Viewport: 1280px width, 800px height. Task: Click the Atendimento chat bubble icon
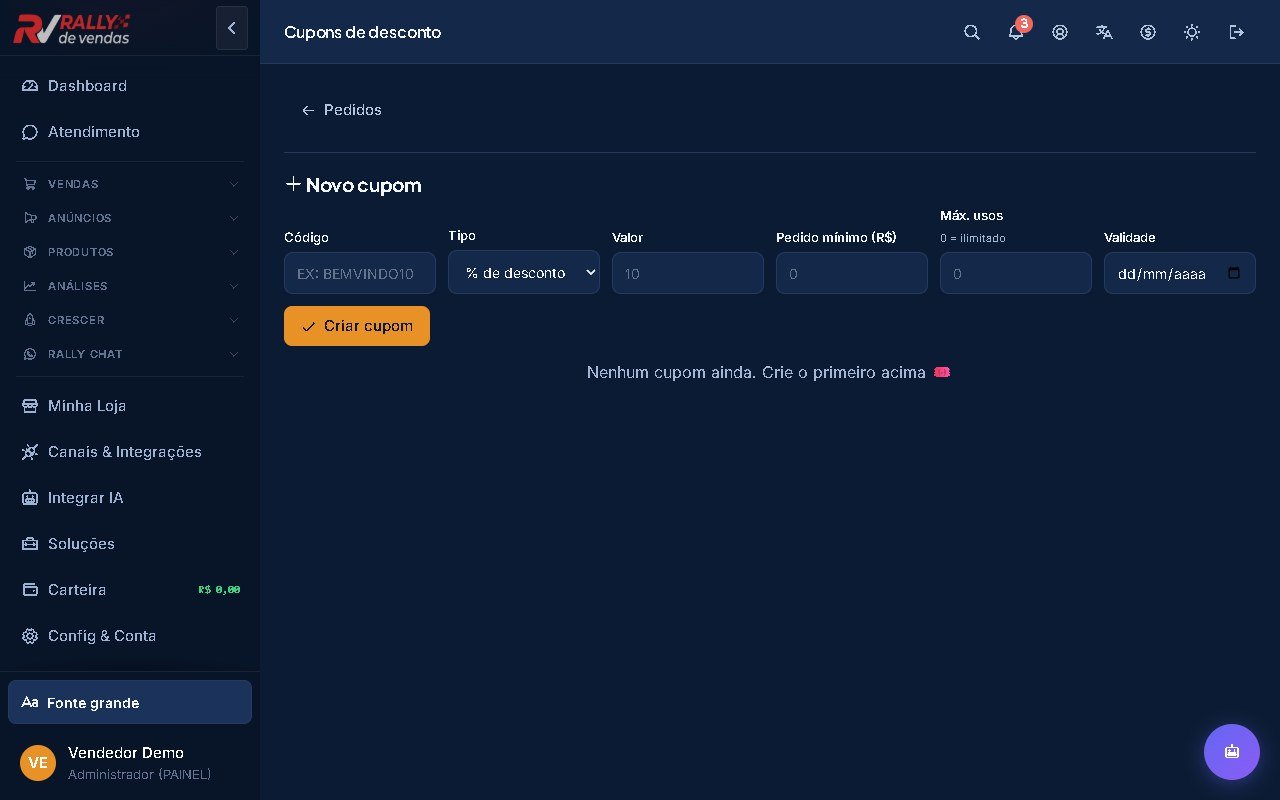[30, 132]
